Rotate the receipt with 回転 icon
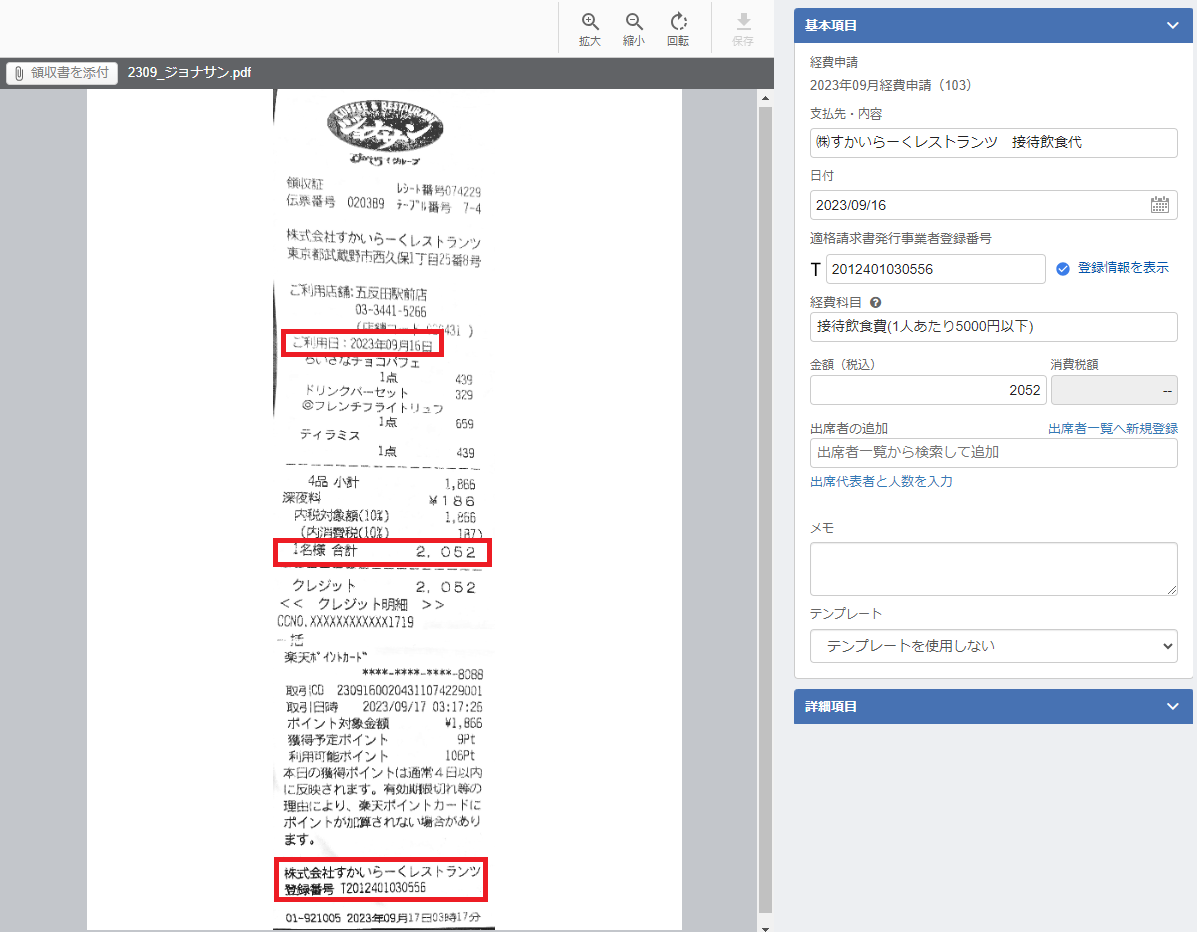Image resolution: width=1197 pixels, height=932 pixels. click(678, 22)
